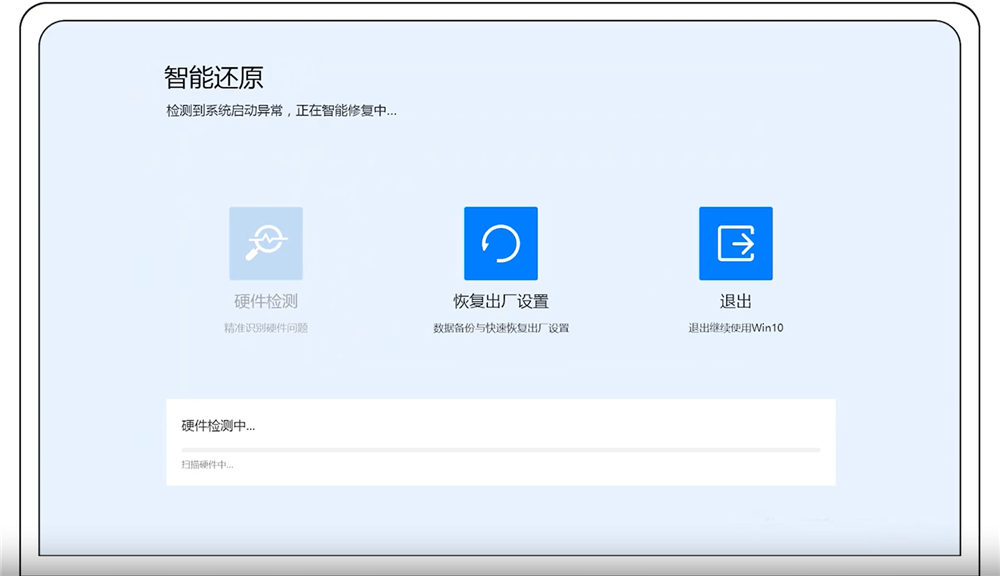Select the 恢复出厂设置 option label

[x=500, y=298]
